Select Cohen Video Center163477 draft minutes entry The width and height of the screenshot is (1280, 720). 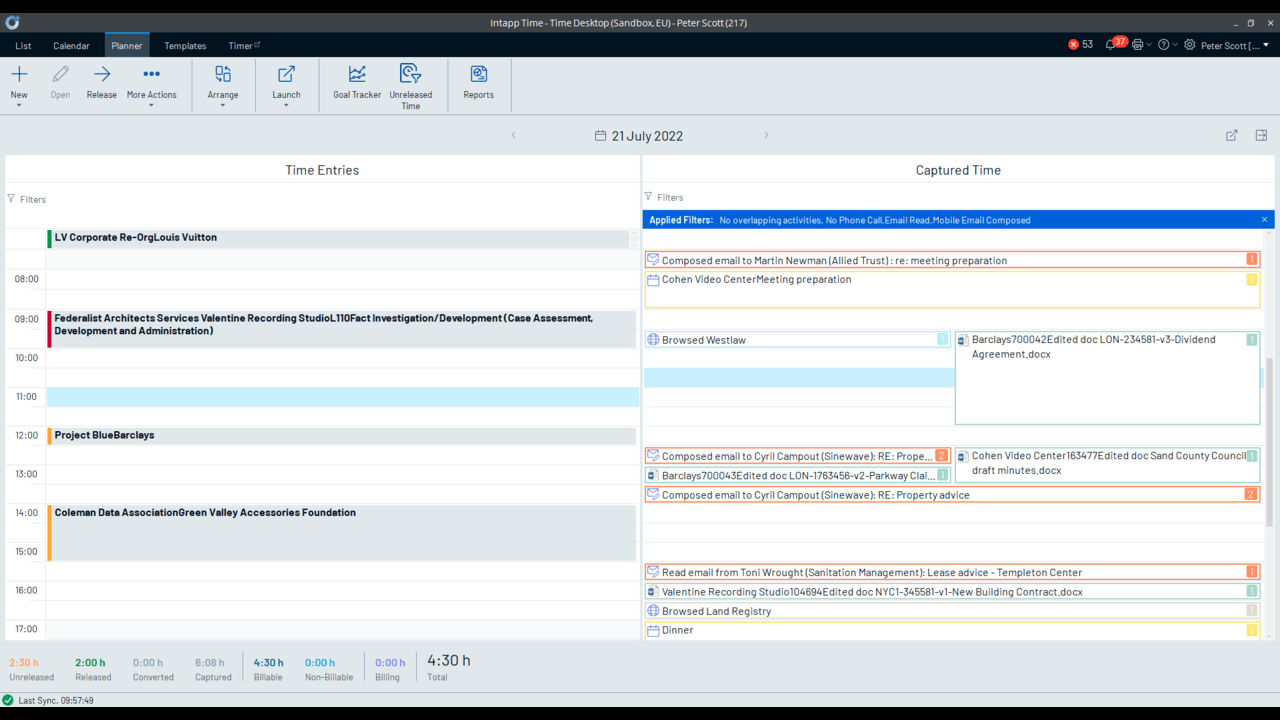click(x=1107, y=465)
